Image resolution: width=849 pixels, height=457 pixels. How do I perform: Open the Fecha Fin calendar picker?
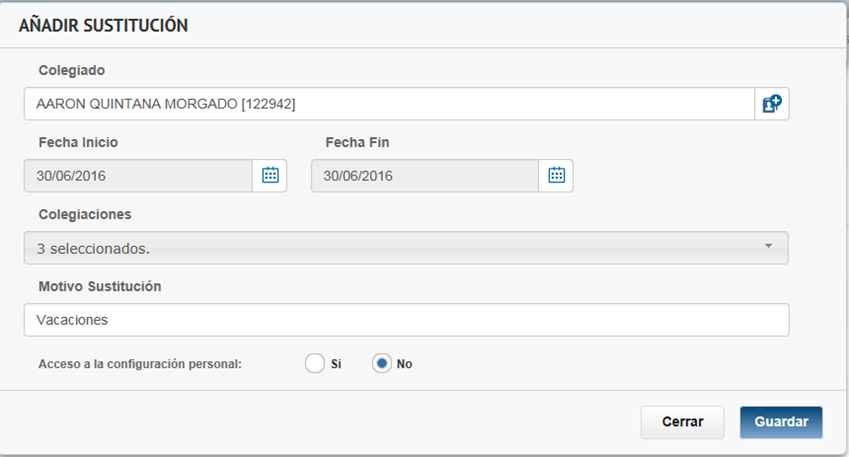pos(556,175)
